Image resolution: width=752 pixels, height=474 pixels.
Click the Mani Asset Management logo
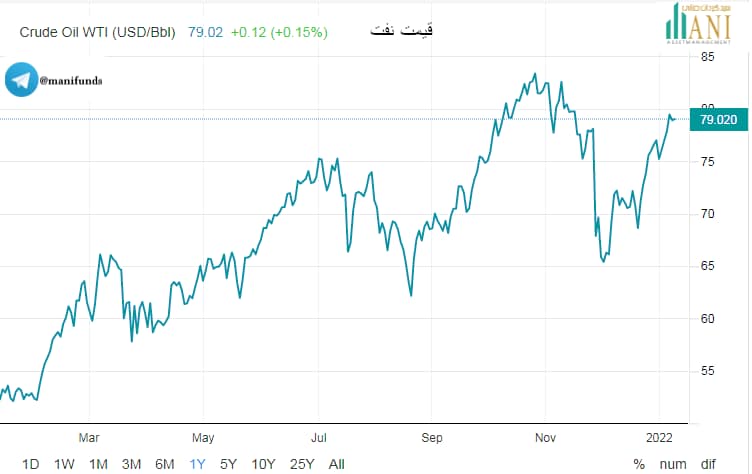coord(698,23)
